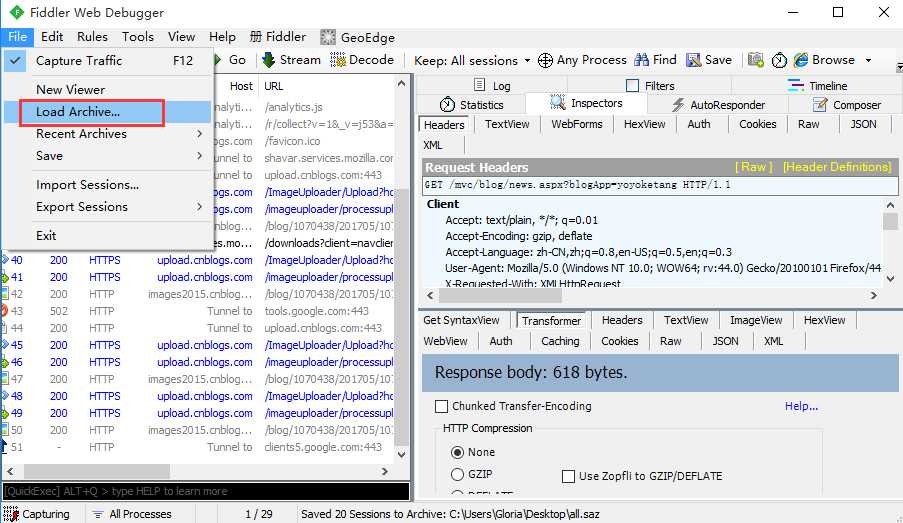Expand Recent Archives submenu arrow
This screenshot has height=523, width=903.
tap(199, 134)
